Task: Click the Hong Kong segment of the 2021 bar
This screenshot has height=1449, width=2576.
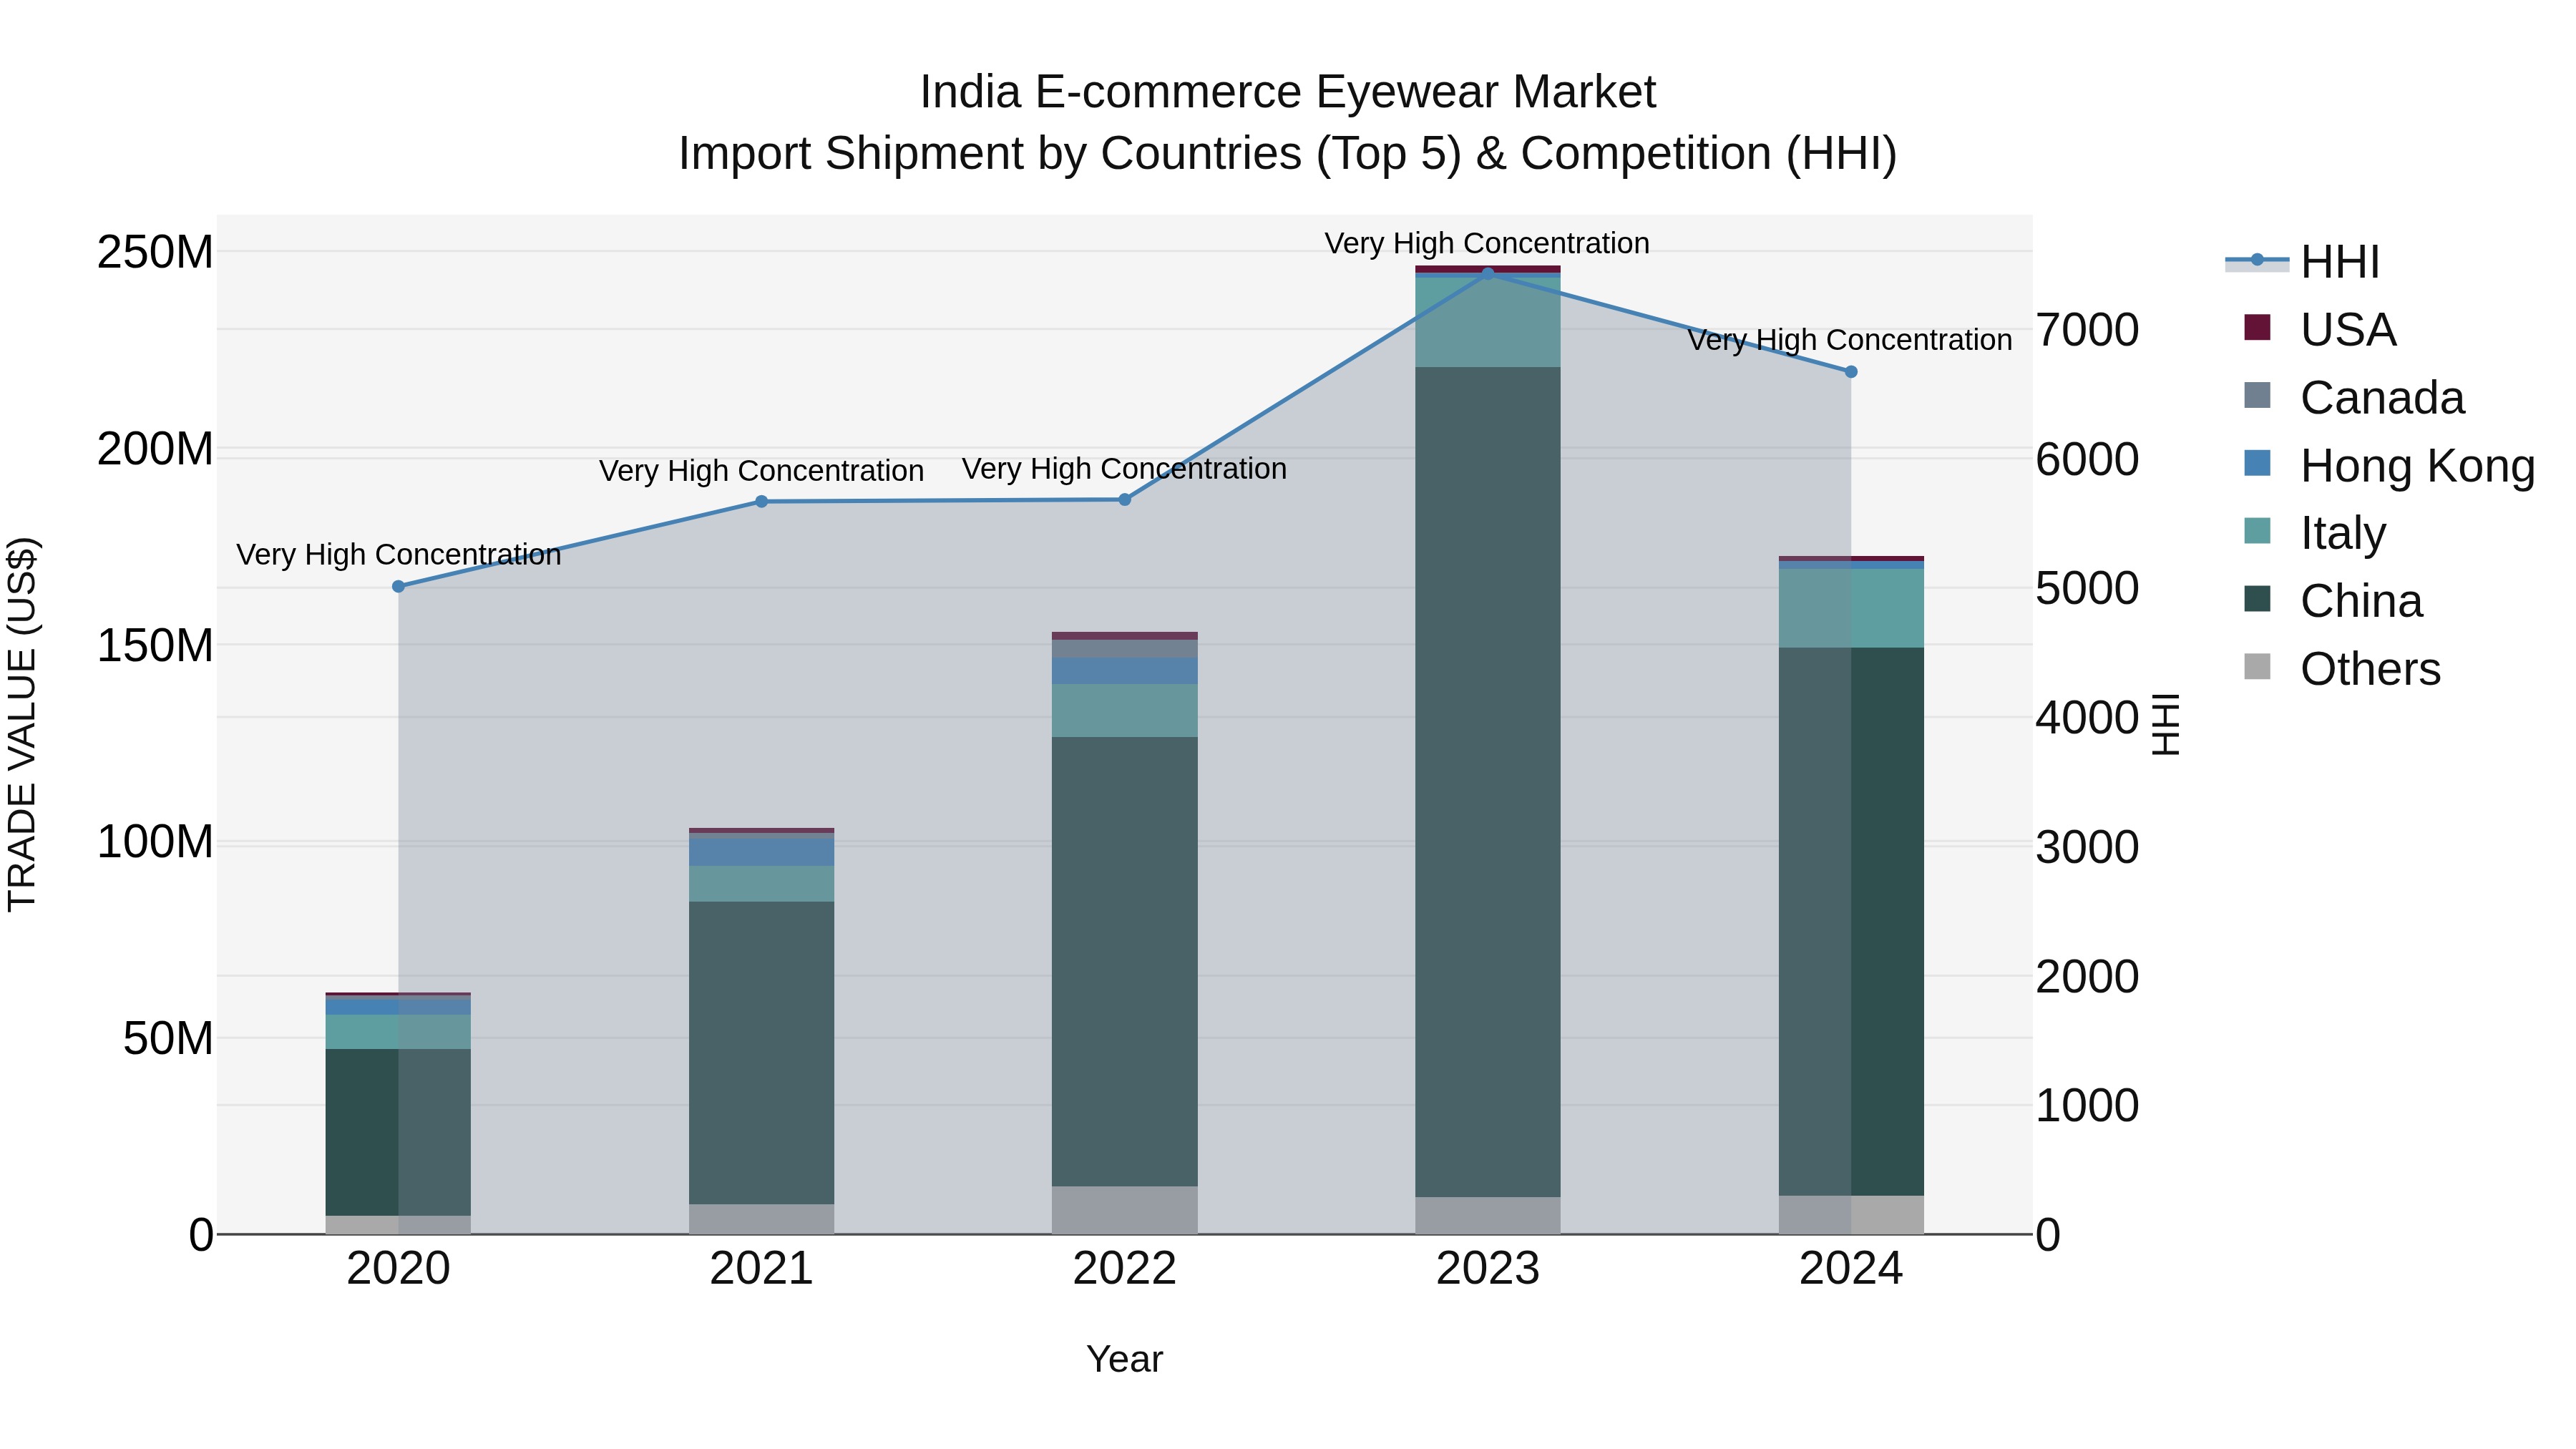Action: (x=761, y=851)
